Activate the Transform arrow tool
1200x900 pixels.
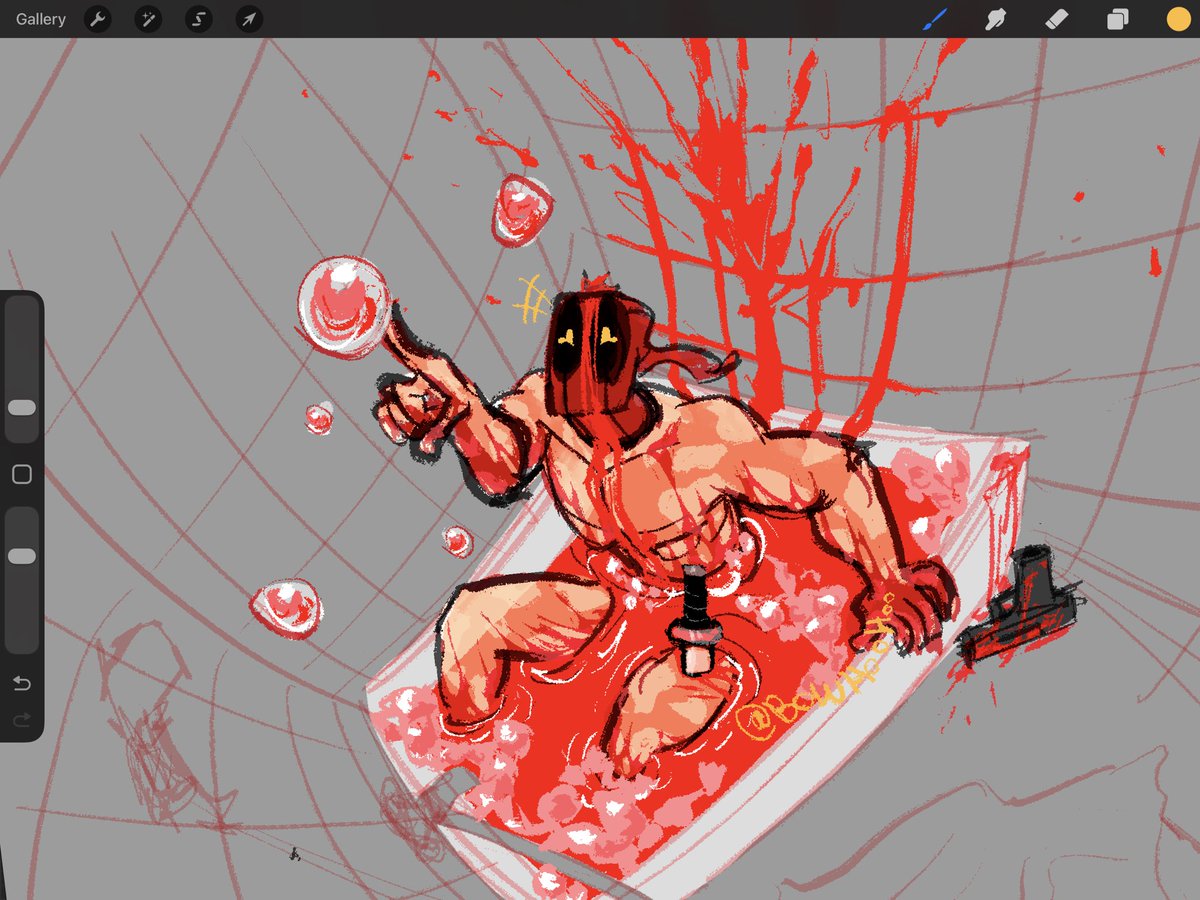coord(249,19)
